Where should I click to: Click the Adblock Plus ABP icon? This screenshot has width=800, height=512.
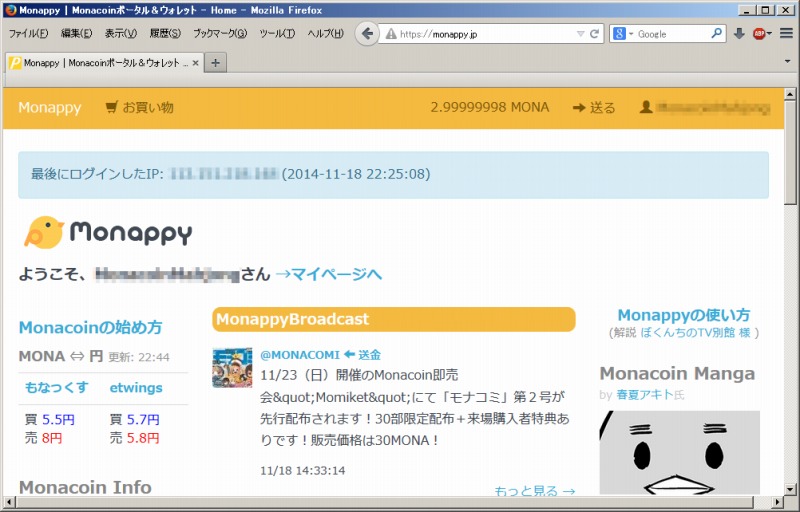pyautogui.click(x=759, y=34)
